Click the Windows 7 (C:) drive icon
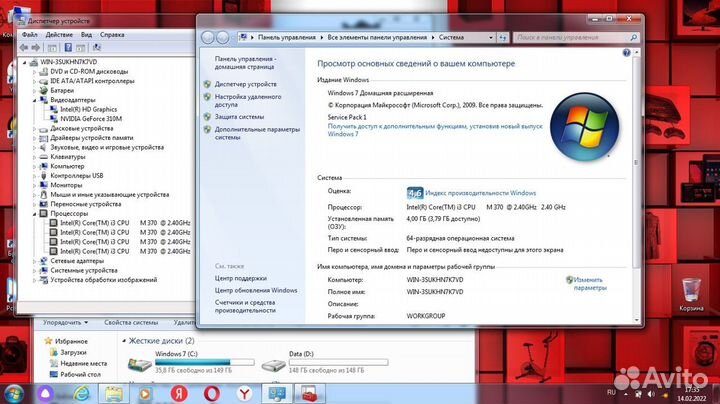This screenshot has width=720, height=404. point(140,365)
